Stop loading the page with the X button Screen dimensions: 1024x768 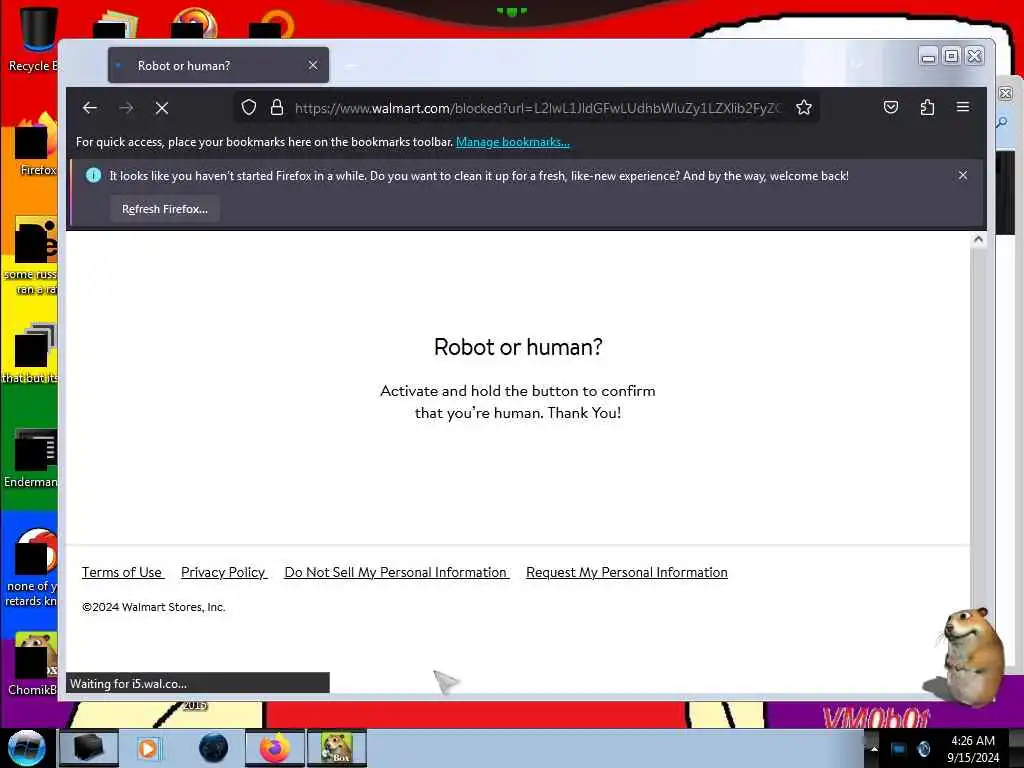coord(162,108)
